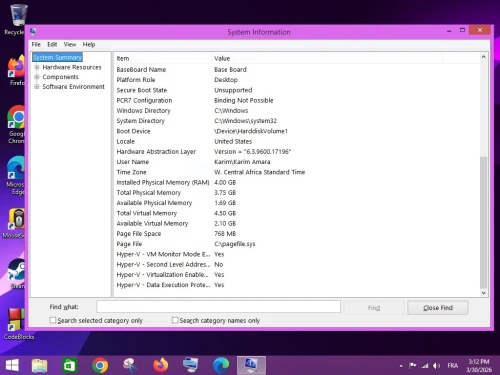Switch the FRA input language indicator
500x375 pixels.
pyautogui.click(x=453, y=366)
